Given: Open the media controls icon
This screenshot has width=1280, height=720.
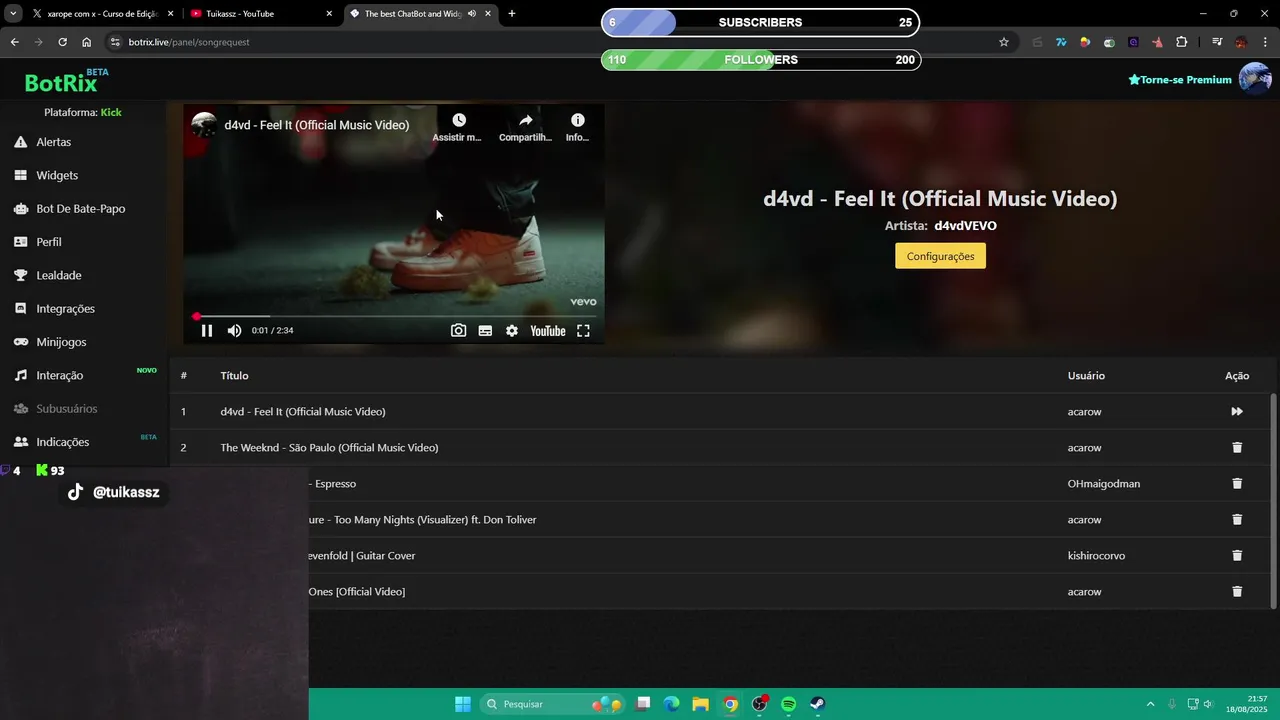Looking at the screenshot, I should [x=1217, y=42].
